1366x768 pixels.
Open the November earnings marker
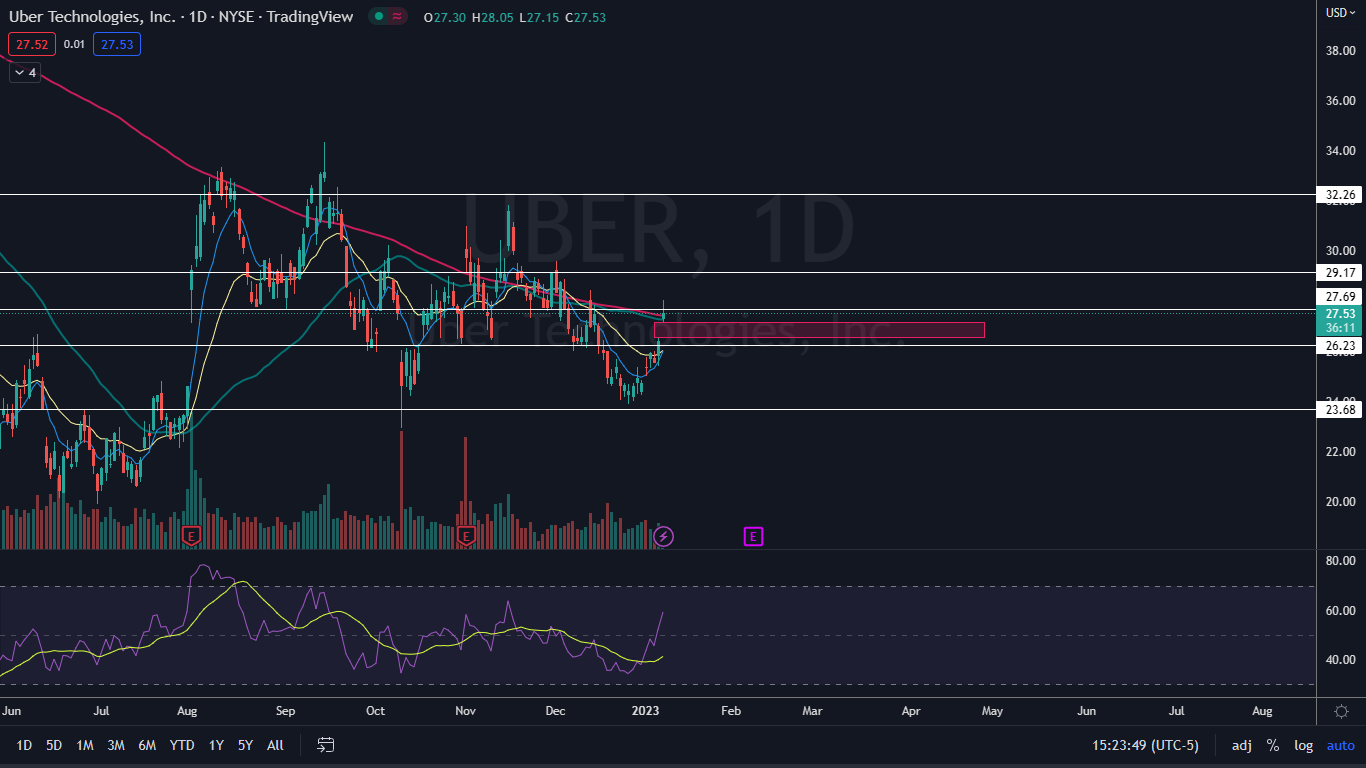coord(466,537)
